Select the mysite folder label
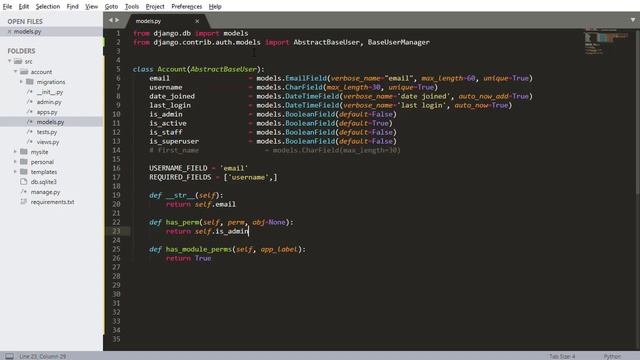The image size is (640, 360). click(40, 151)
